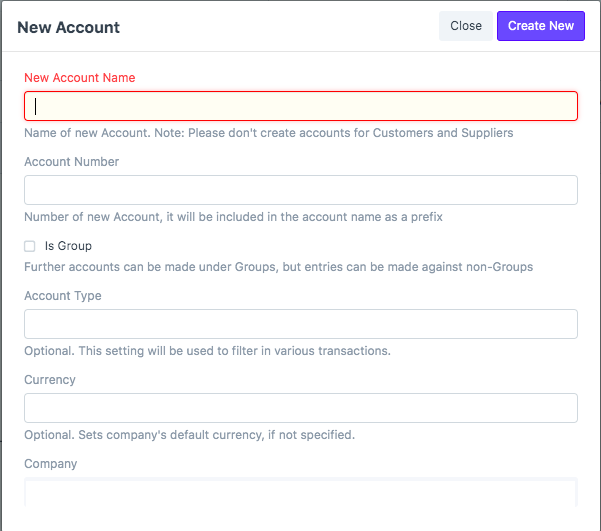Enable the Is Group checkbox
Screen dimensions: 601x531
tap(30, 246)
